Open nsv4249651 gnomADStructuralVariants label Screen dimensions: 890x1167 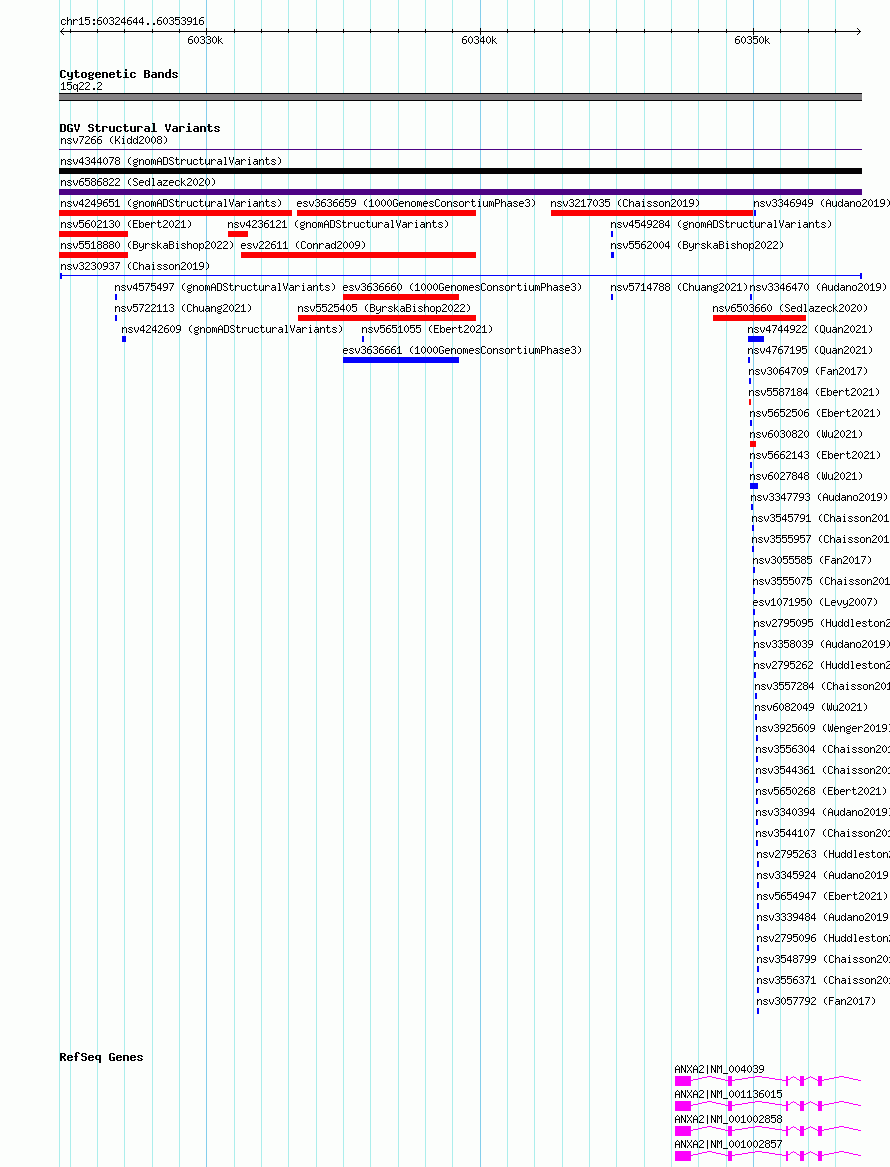pos(171,203)
